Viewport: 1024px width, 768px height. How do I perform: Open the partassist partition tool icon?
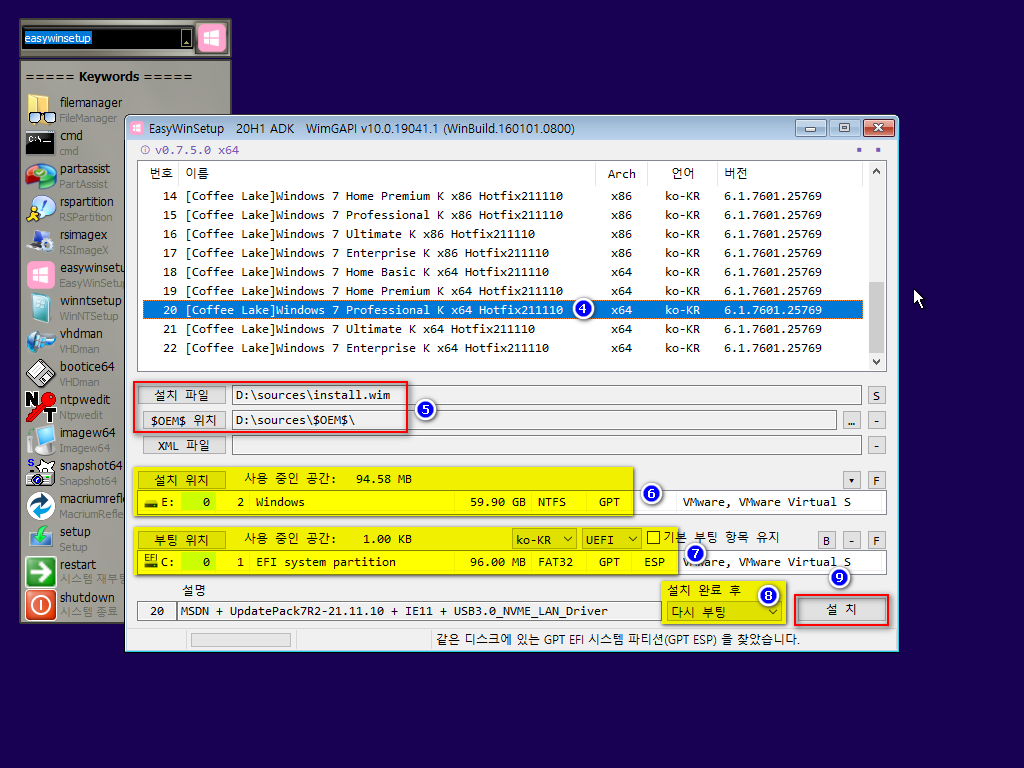coord(40,176)
